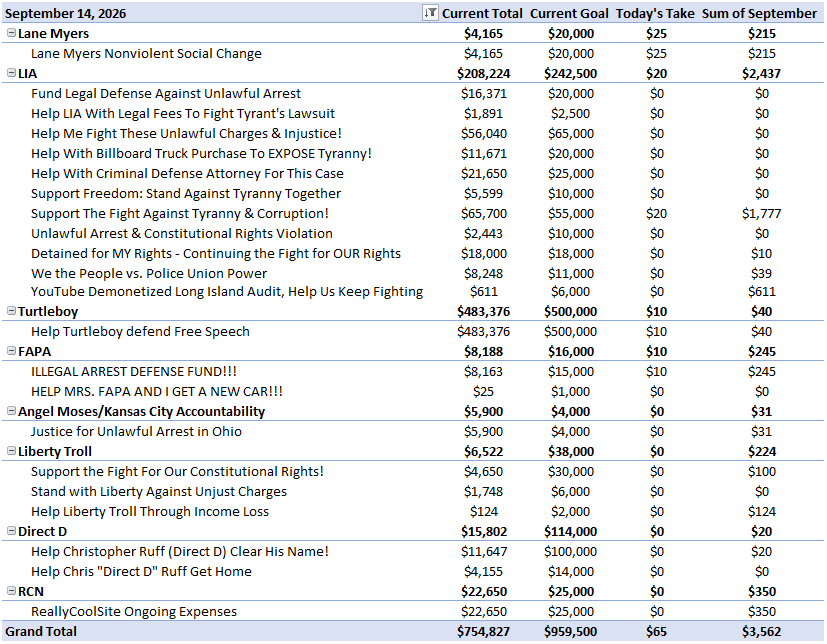The width and height of the screenshot is (827, 644).
Task: Select the September 14, 2026 header cell
Action: (x=65, y=13)
